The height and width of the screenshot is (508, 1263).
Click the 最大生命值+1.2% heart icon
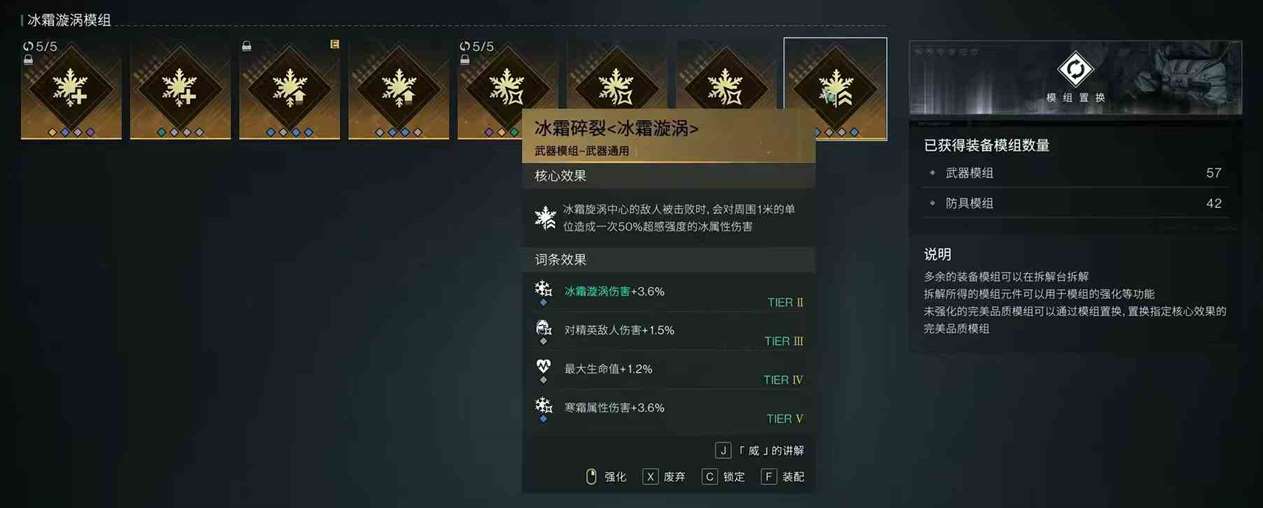pos(544,367)
